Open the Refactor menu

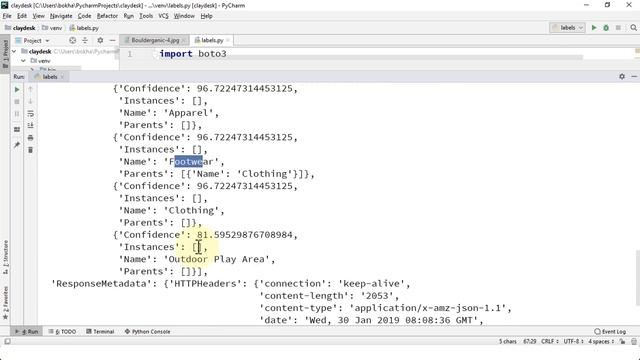[x=107, y=16]
